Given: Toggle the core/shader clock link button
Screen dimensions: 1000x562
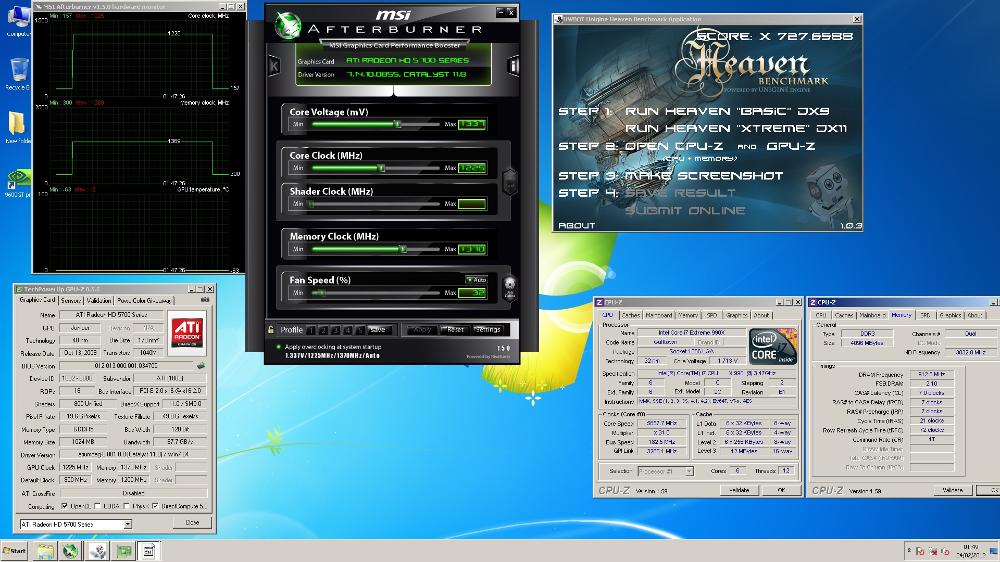Looking at the screenshot, I should click(x=510, y=181).
